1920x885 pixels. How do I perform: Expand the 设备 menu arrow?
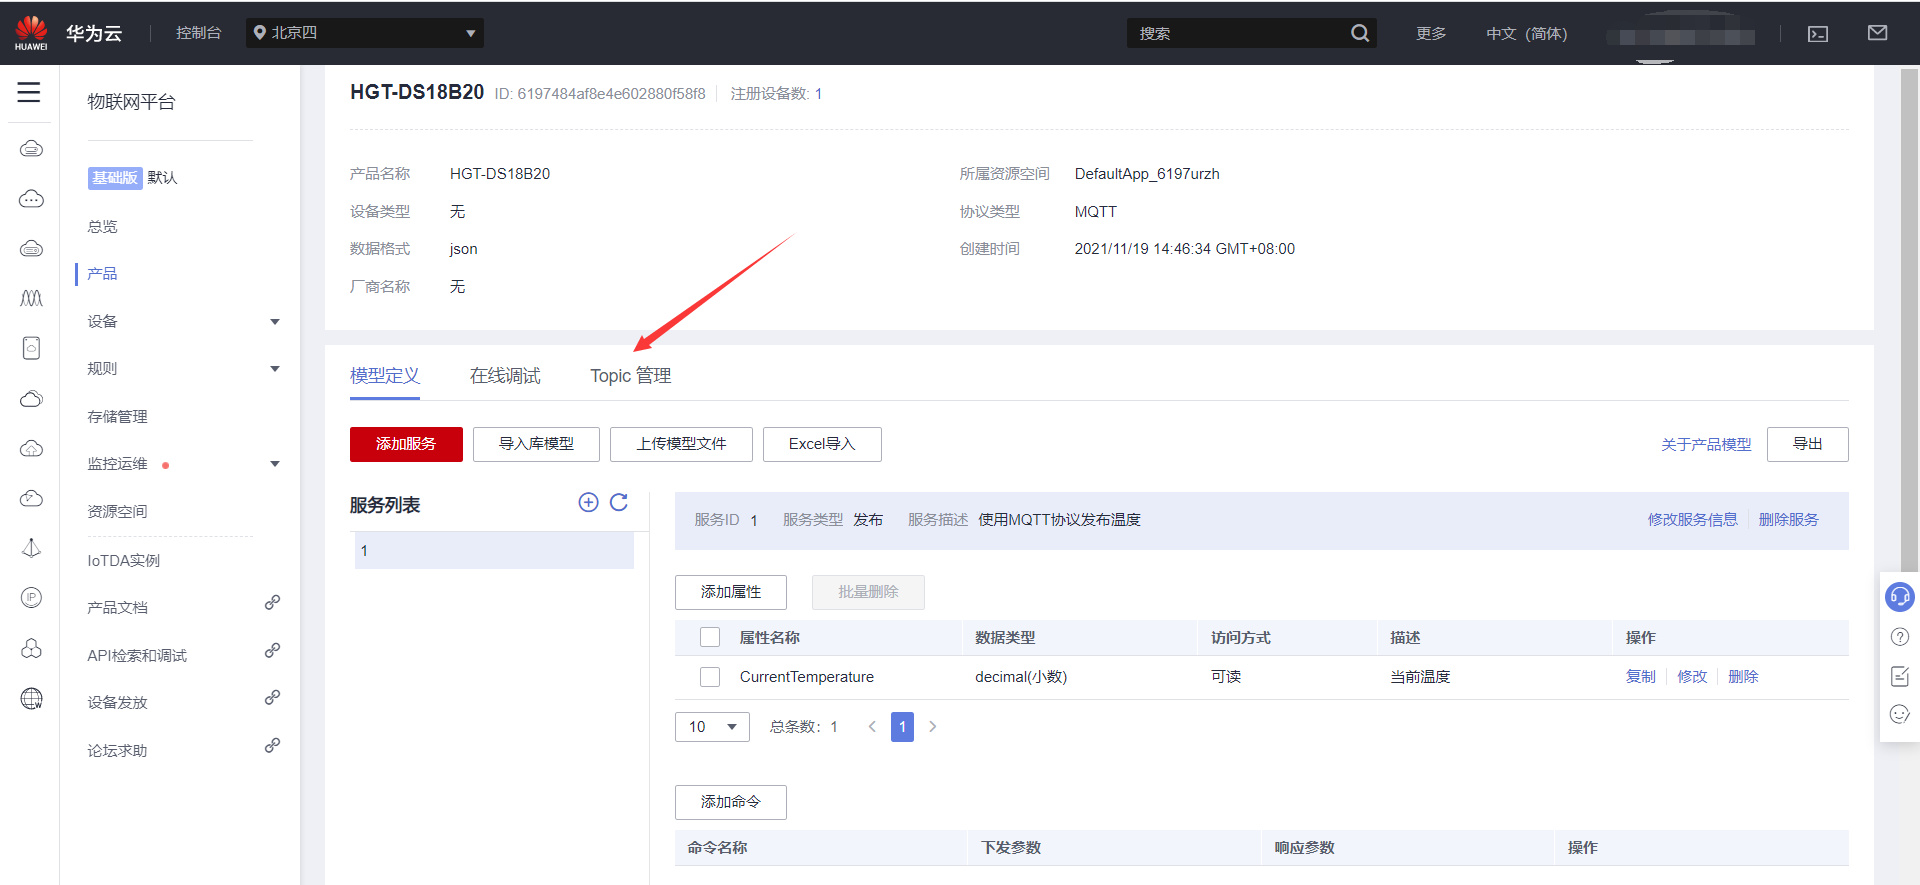[275, 322]
